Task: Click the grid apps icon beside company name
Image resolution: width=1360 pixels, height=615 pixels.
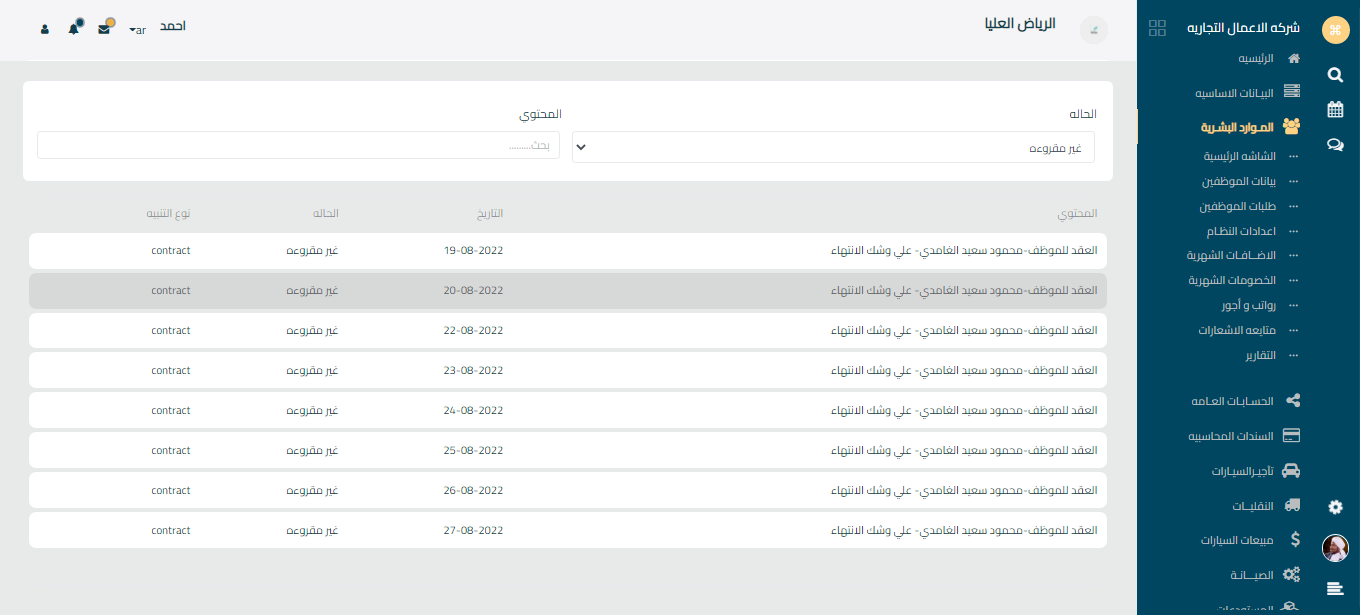Action: click(1157, 28)
